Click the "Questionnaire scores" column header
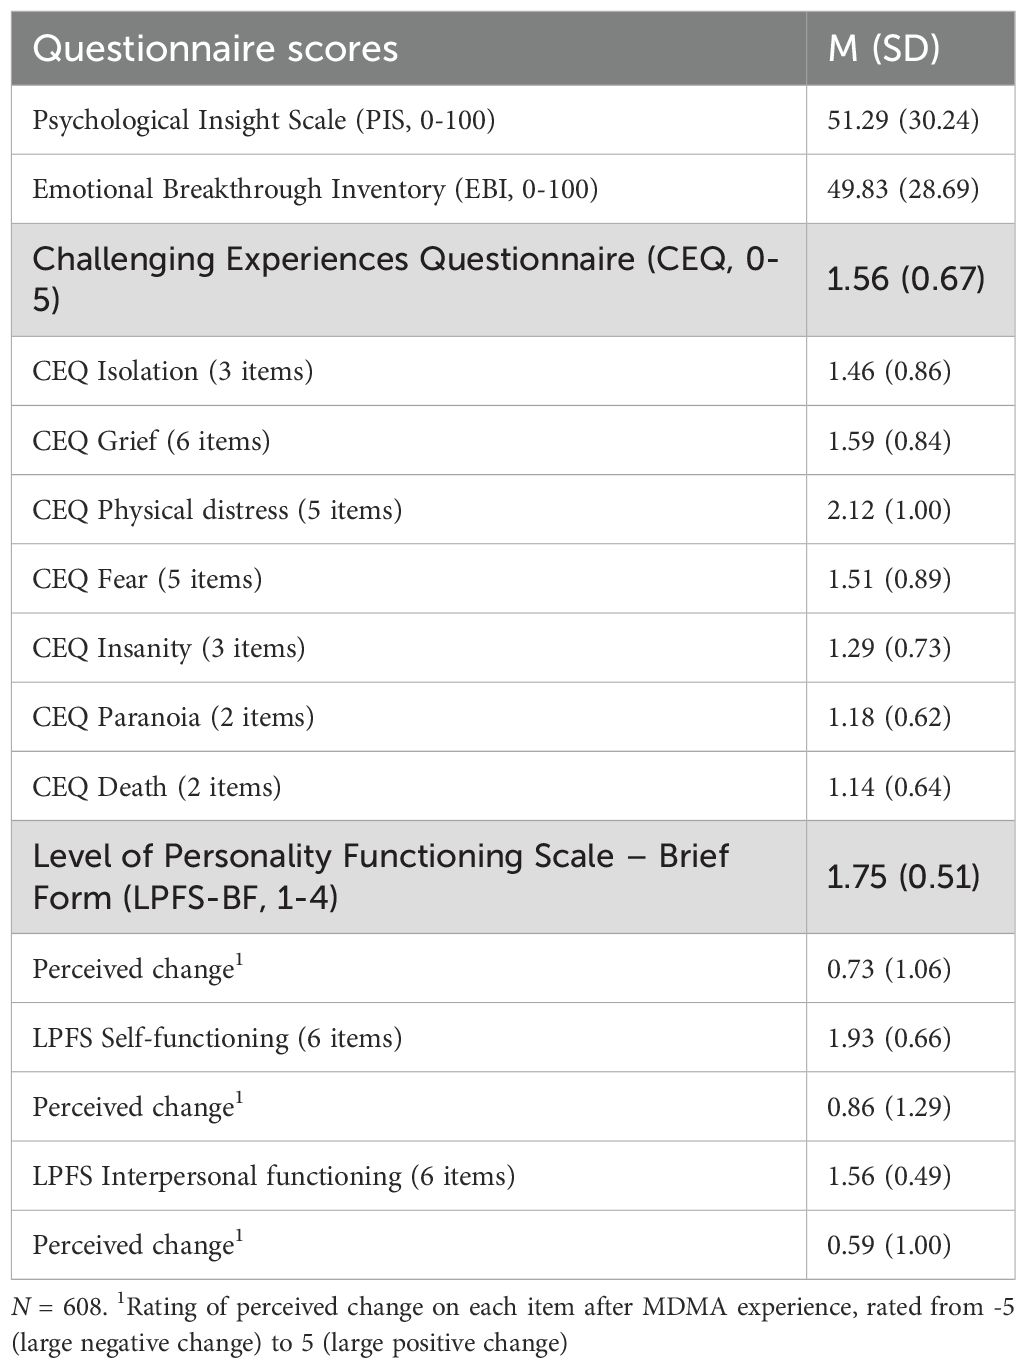Screen dimensions: 1026x1368 pos(215,49)
